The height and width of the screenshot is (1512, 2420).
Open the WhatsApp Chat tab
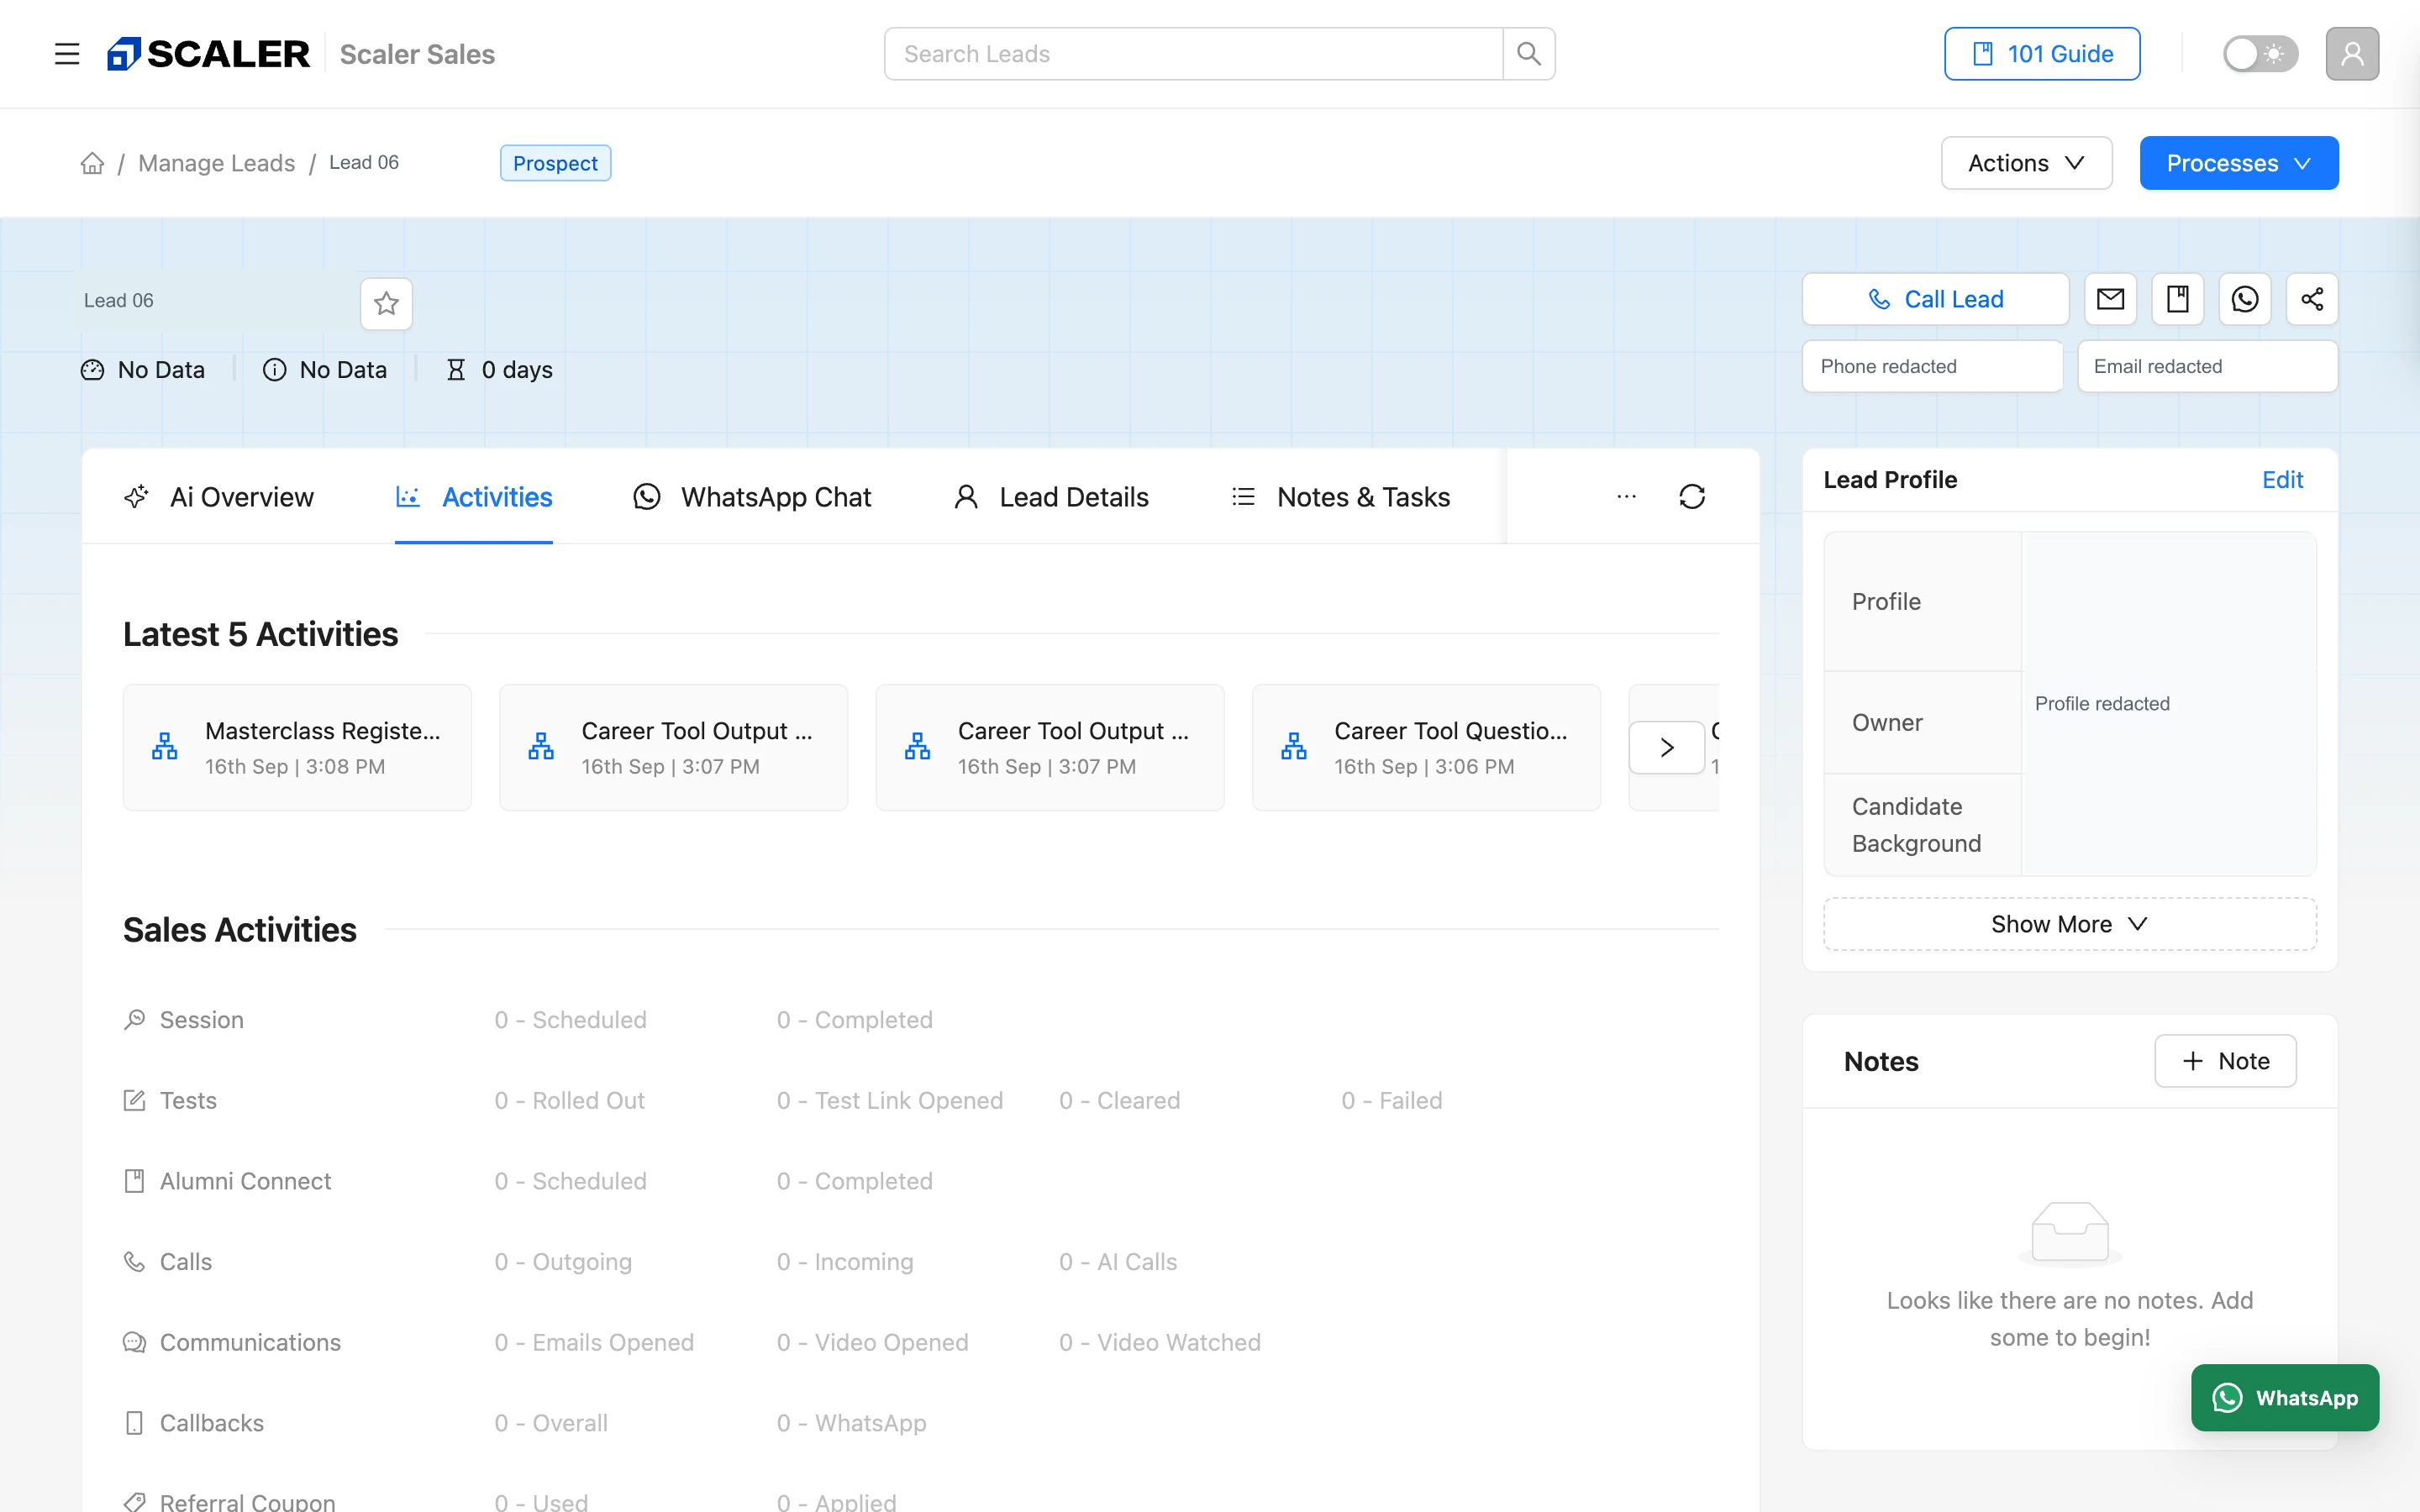point(752,497)
